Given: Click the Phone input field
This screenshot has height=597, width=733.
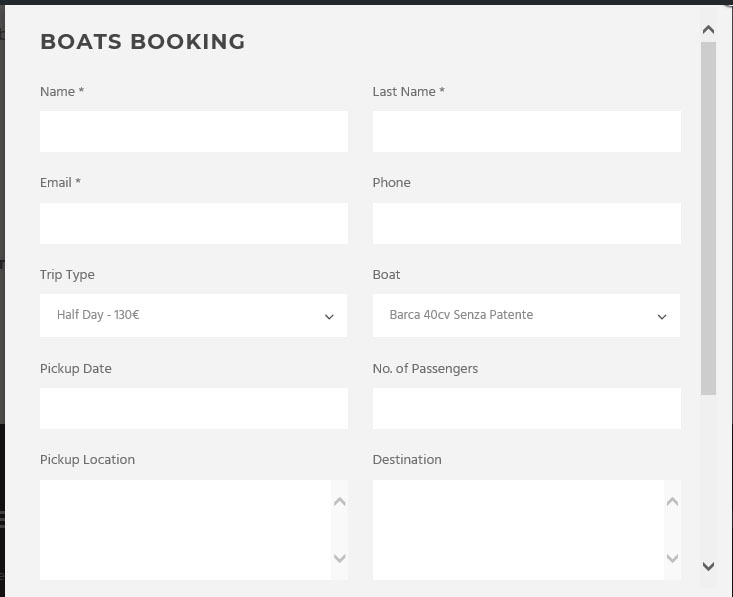Looking at the screenshot, I should click(x=526, y=223).
